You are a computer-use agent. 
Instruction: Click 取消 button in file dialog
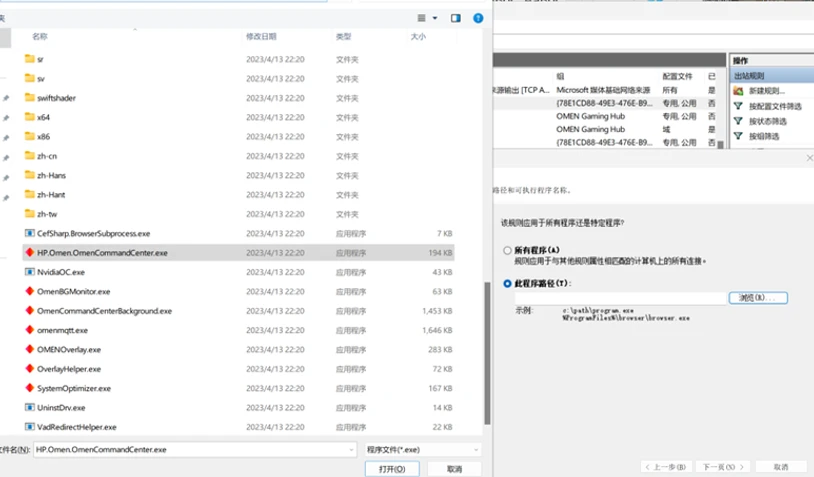click(x=454, y=469)
